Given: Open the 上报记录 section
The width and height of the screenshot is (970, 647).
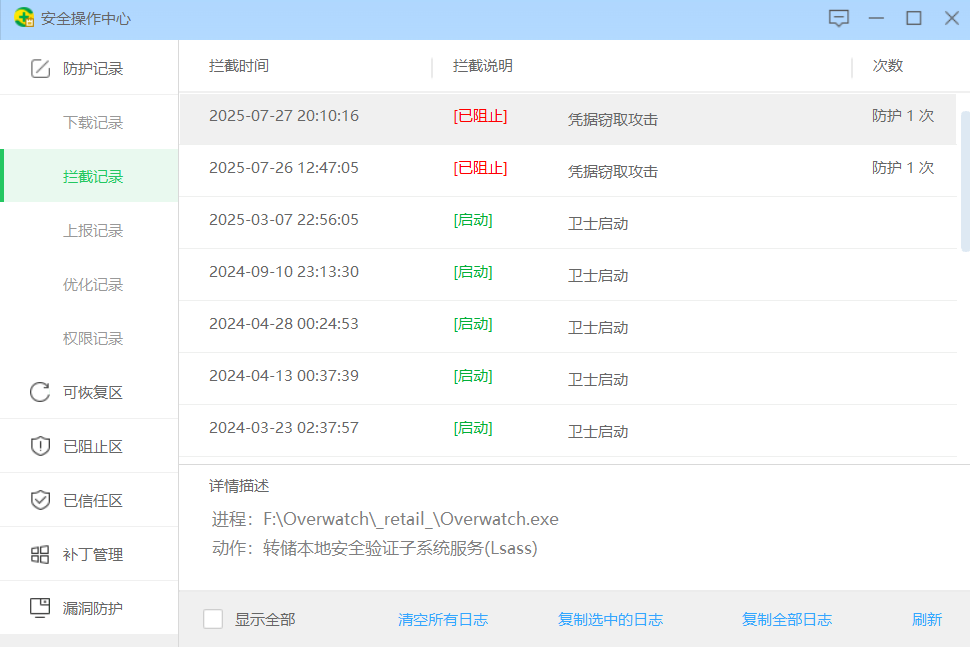Looking at the screenshot, I should 93,231.
